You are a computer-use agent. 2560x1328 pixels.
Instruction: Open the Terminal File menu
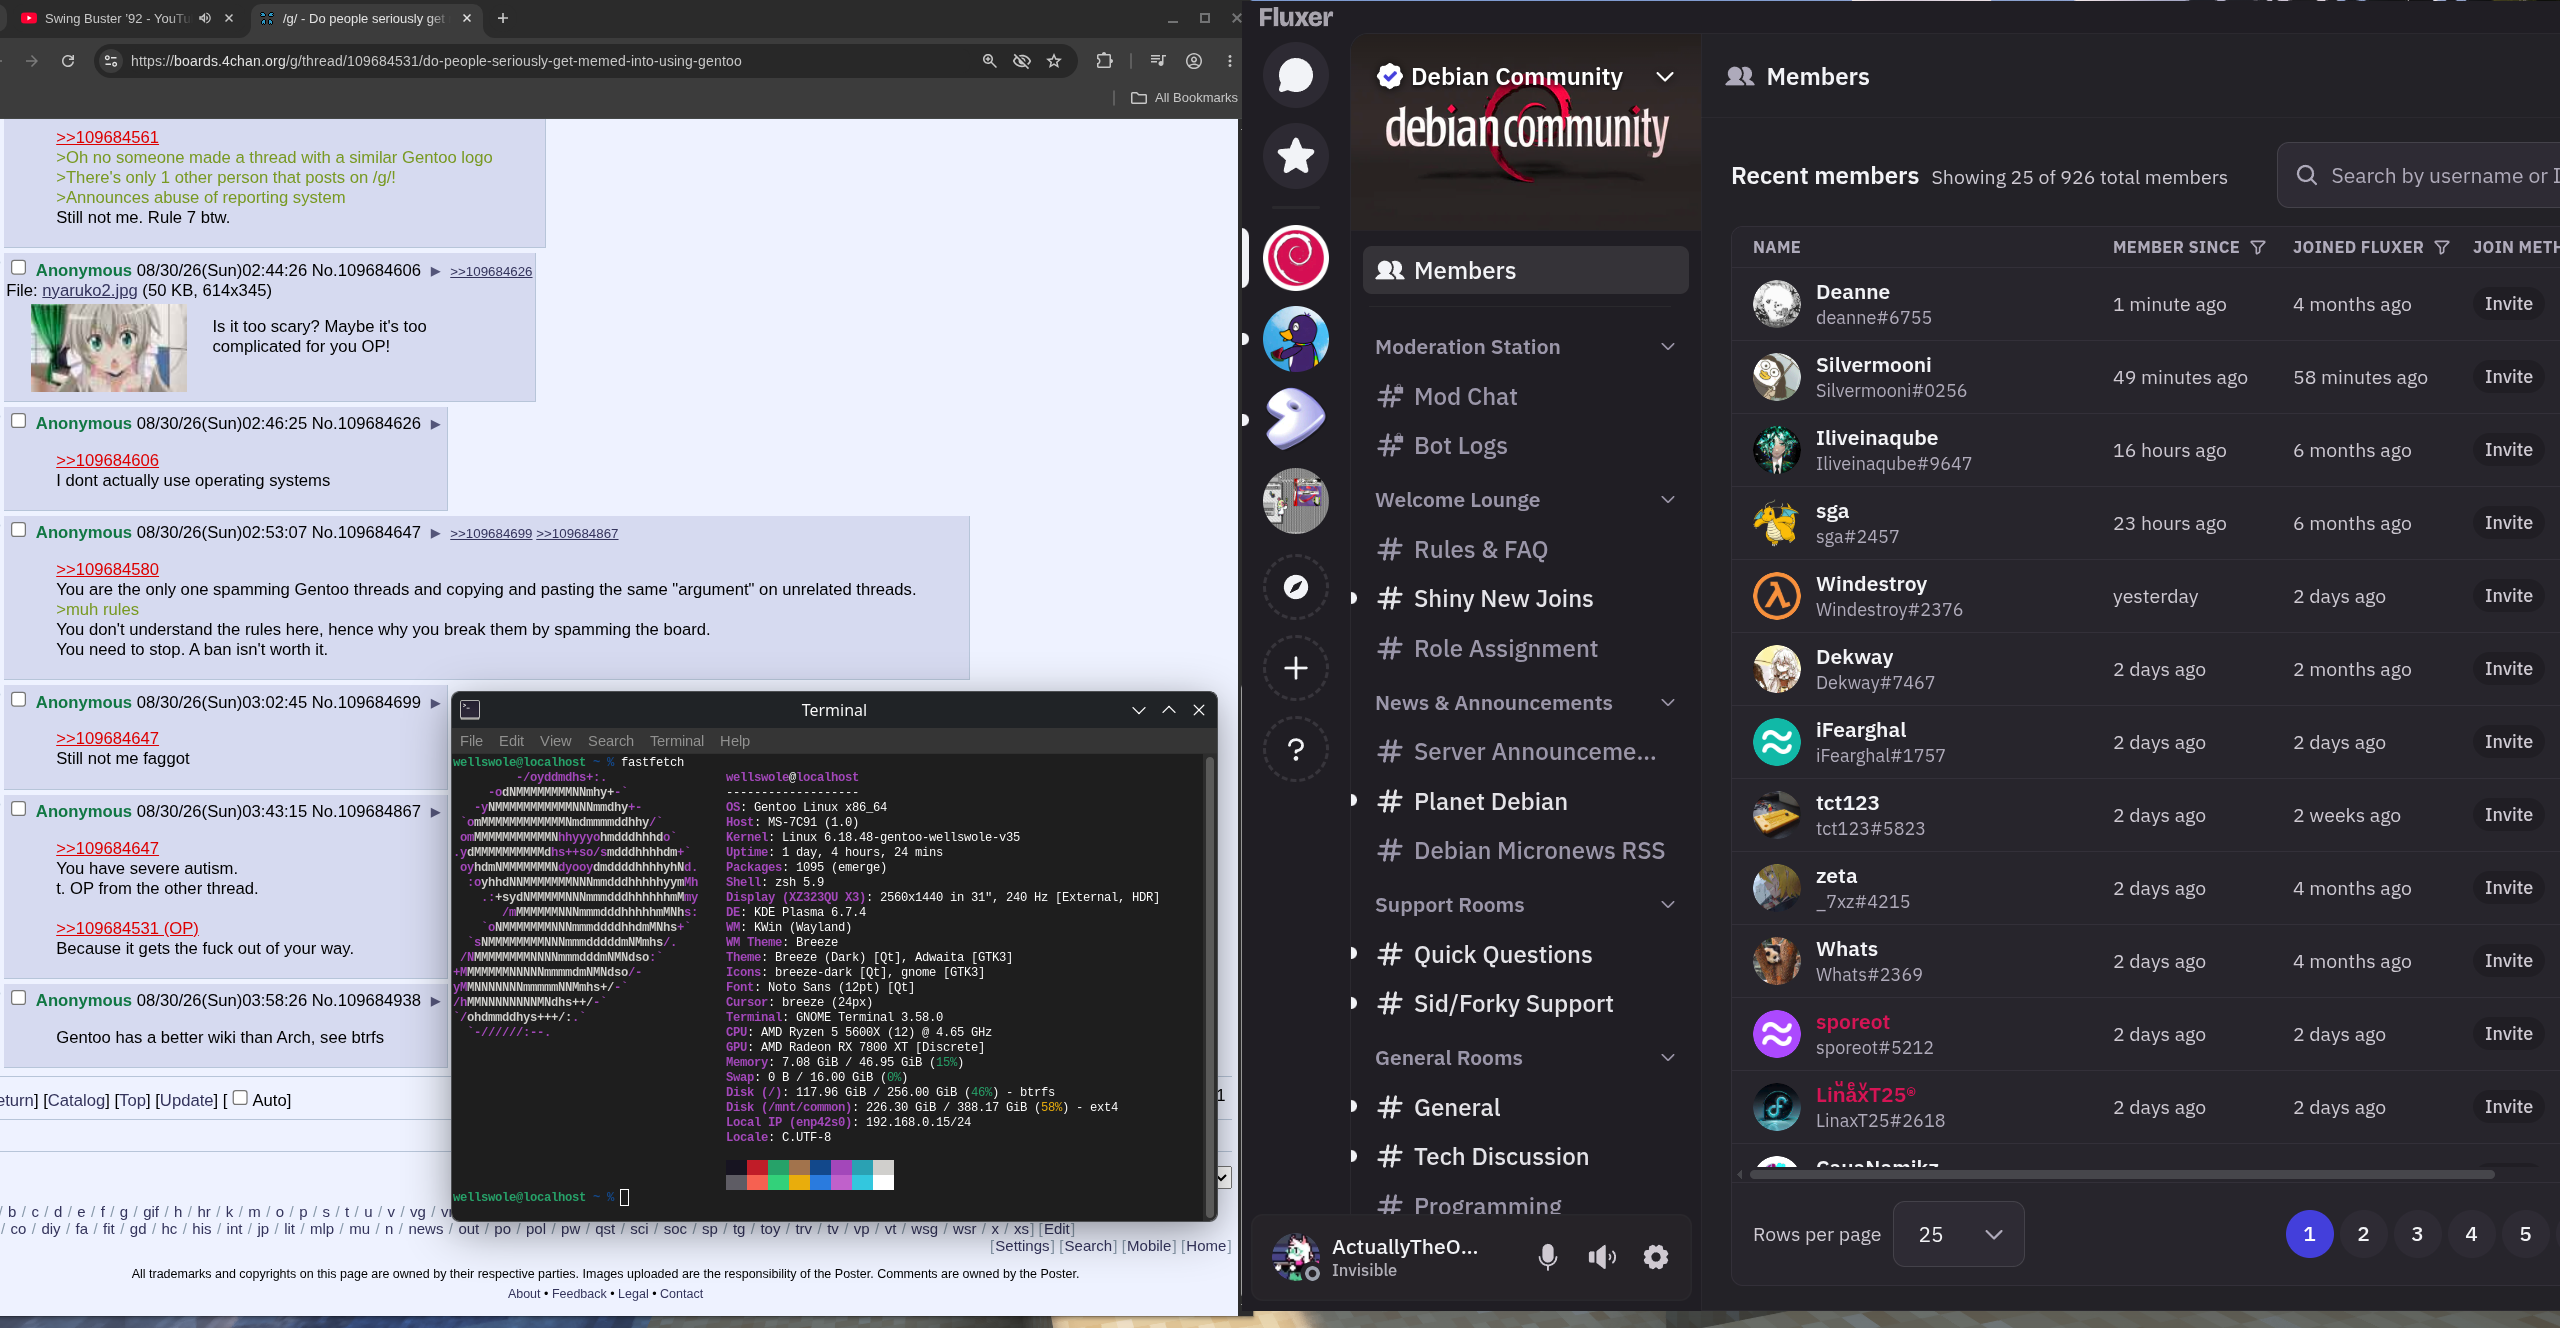(x=471, y=741)
